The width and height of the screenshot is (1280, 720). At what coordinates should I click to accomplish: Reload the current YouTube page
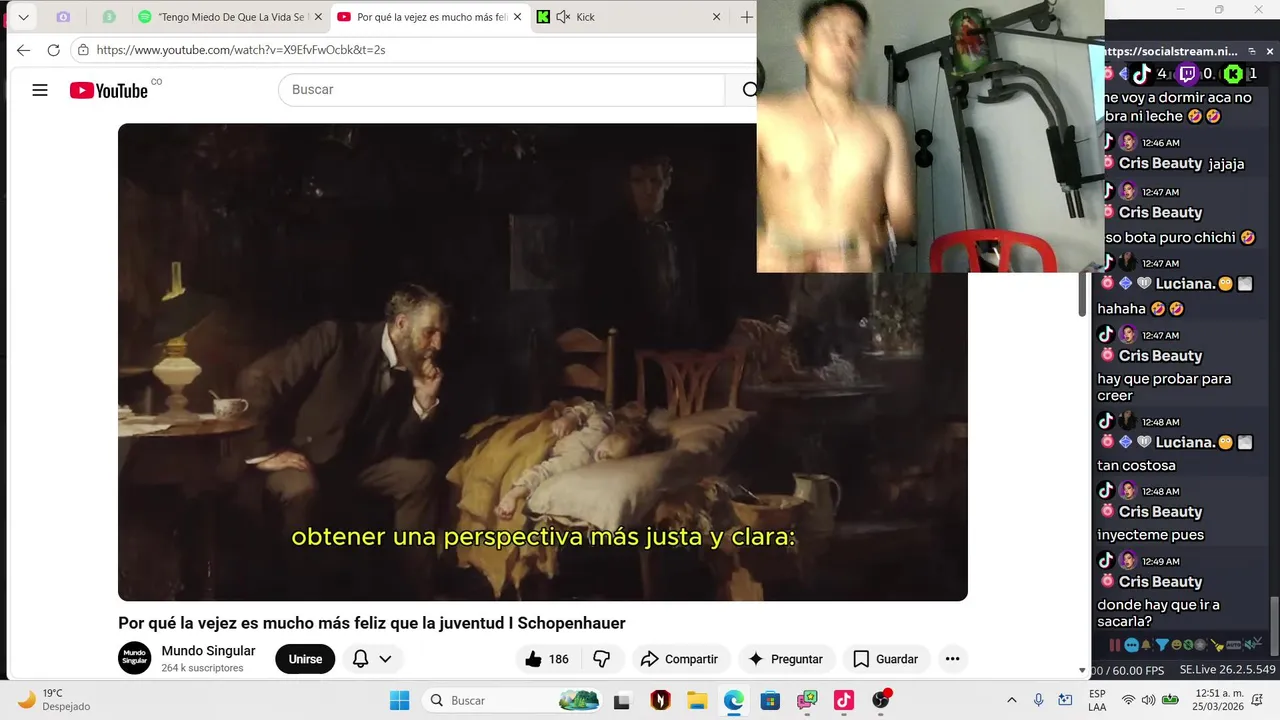pyautogui.click(x=54, y=49)
